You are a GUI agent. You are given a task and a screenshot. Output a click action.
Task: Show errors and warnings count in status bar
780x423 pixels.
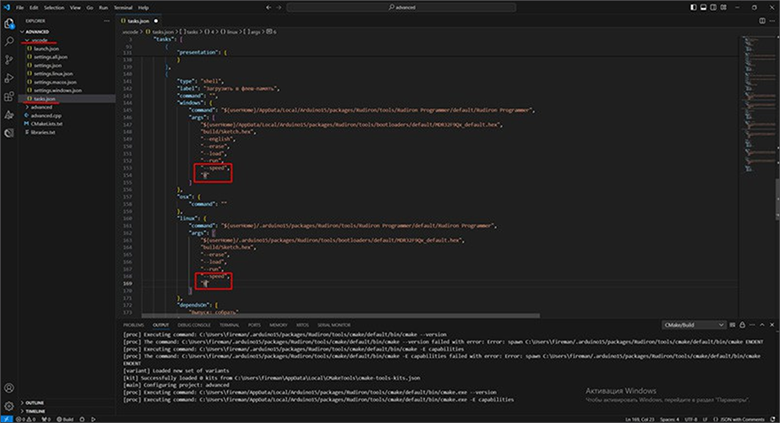pyautogui.click(x=26, y=419)
